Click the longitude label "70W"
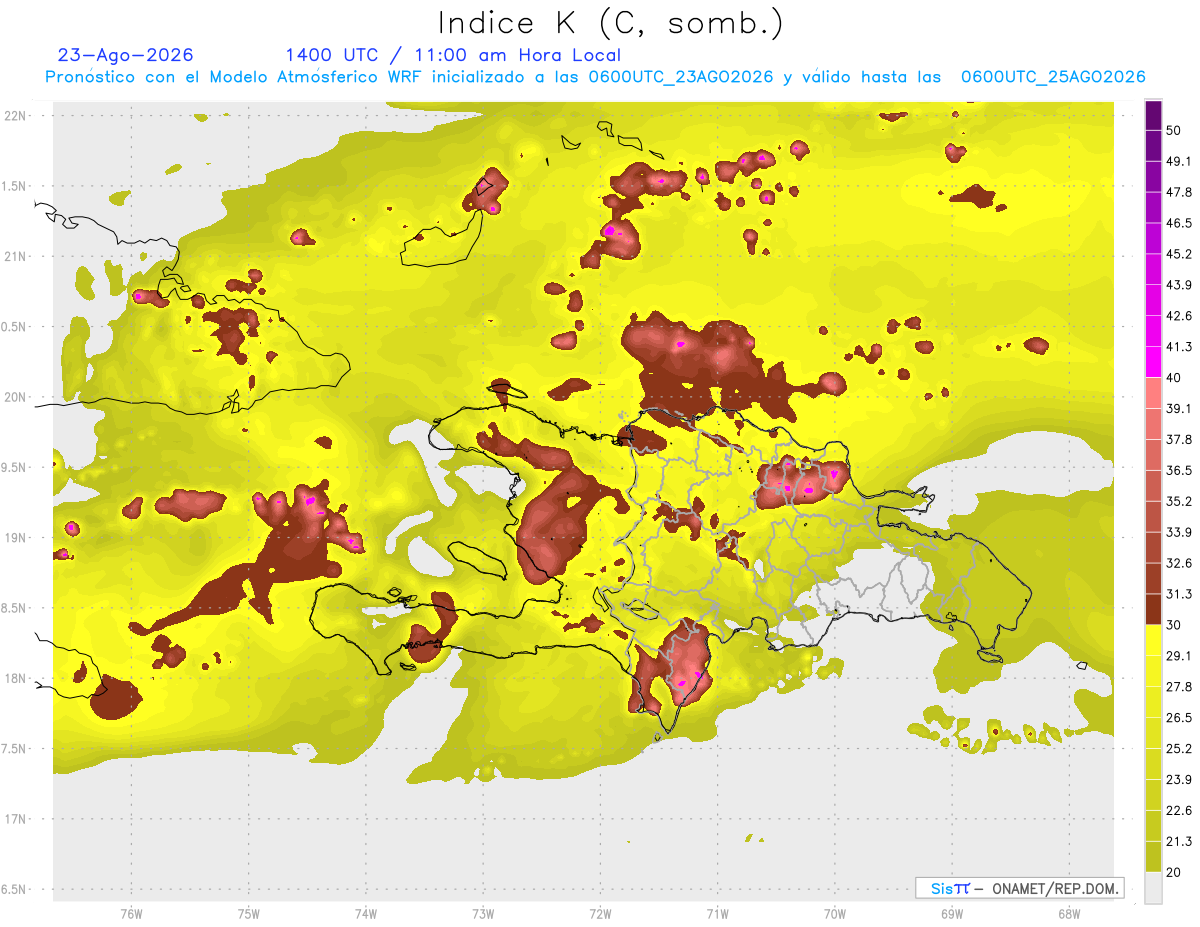 coord(835,914)
